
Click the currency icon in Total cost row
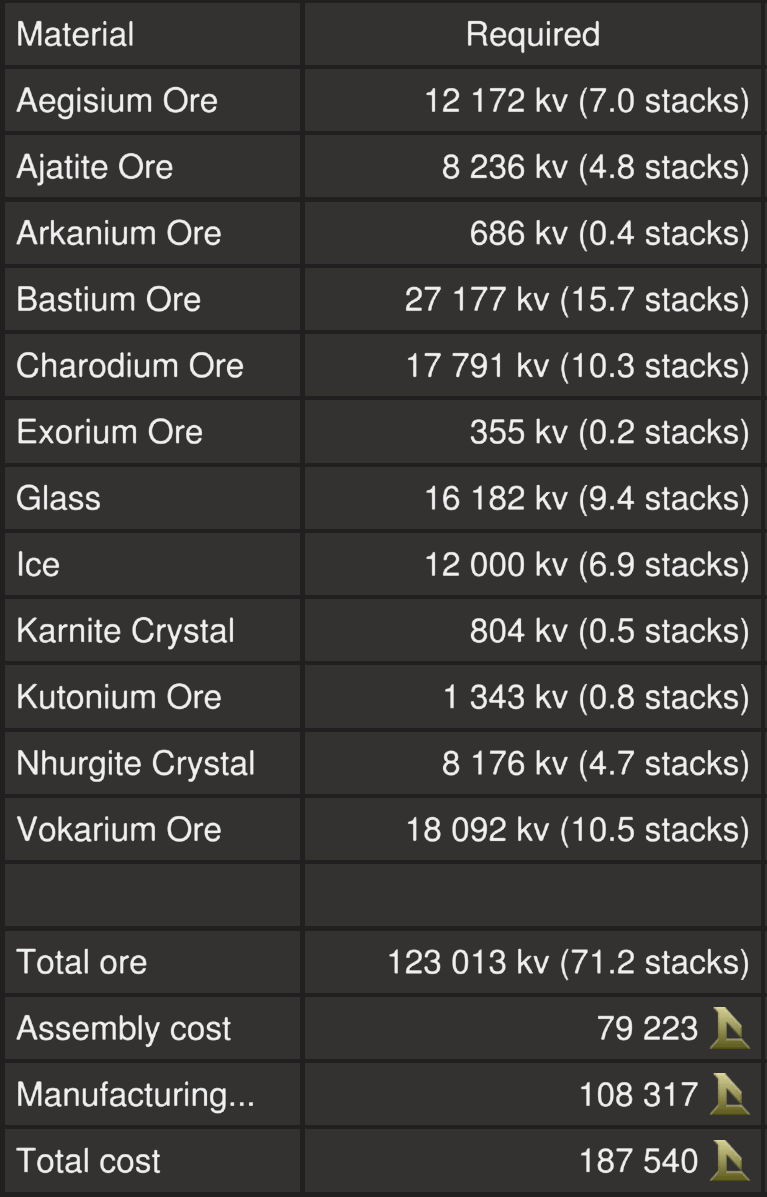729,1161
